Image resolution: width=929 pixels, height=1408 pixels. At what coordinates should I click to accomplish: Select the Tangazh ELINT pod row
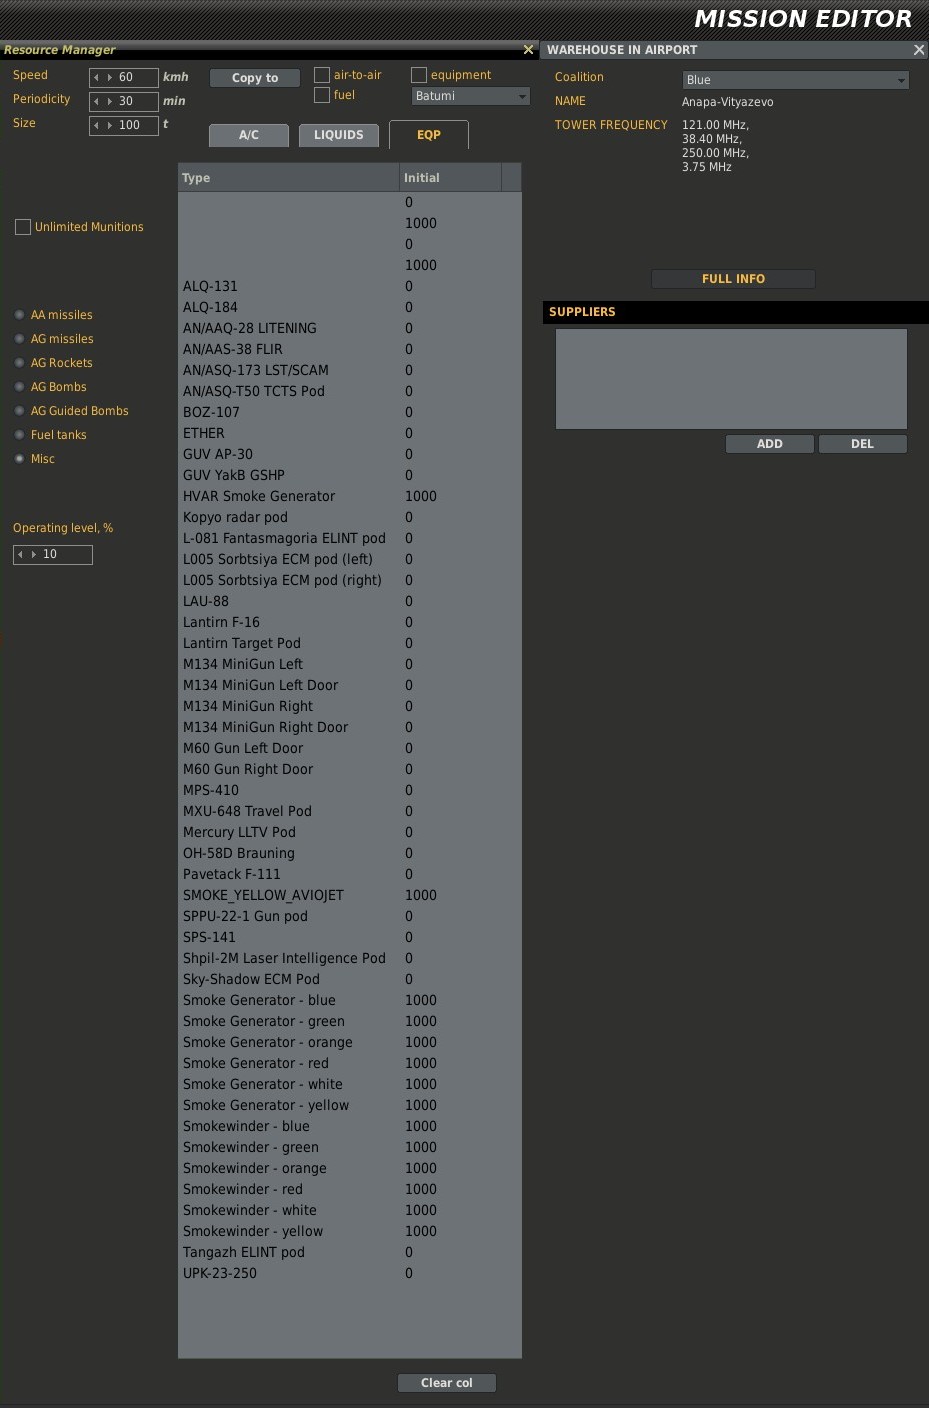pos(349,1252)
